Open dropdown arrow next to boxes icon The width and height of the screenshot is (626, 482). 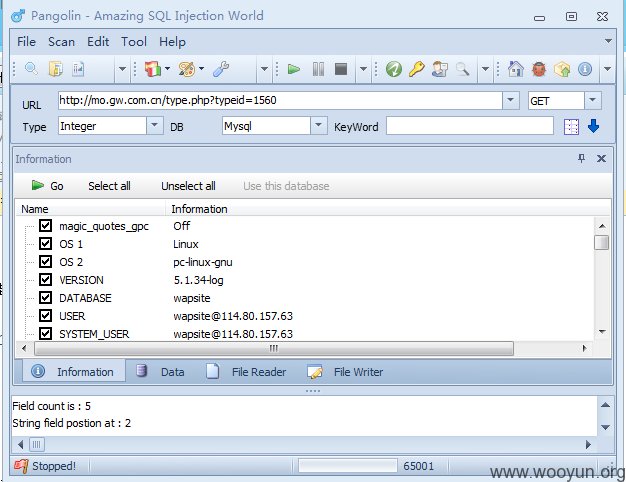point(167,69)
